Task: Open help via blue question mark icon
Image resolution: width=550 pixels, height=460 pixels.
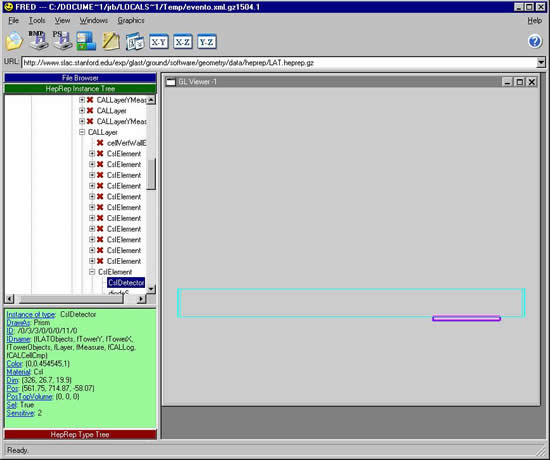Action: coord(535,42)
